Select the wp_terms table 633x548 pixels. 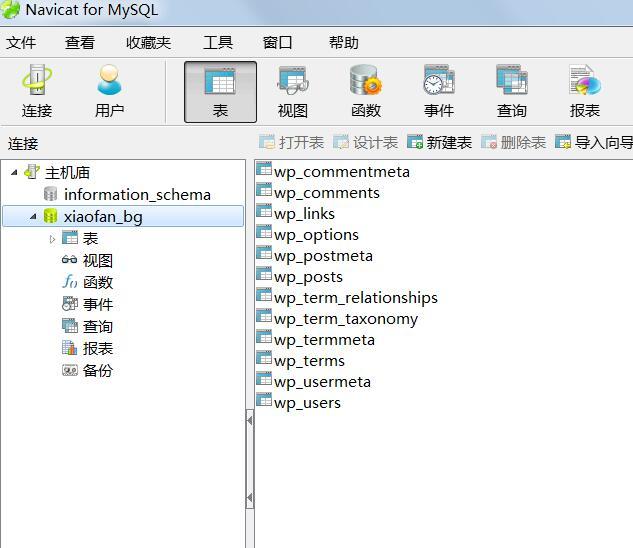[x=309, y=361]
